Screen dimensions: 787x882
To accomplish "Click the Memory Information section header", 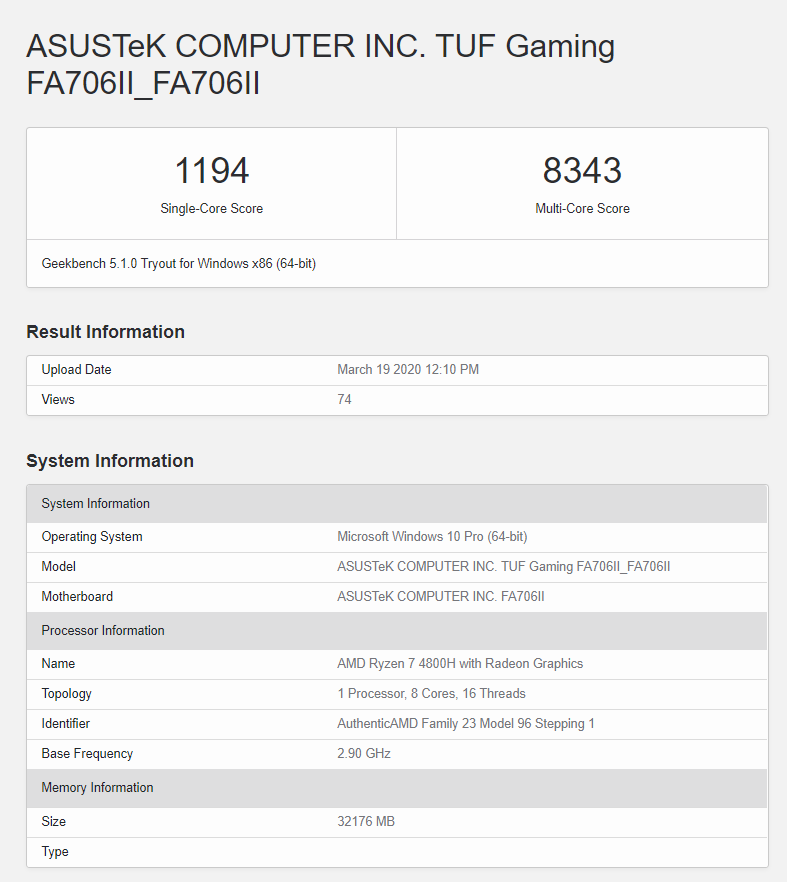I will (x=397, y=788).
